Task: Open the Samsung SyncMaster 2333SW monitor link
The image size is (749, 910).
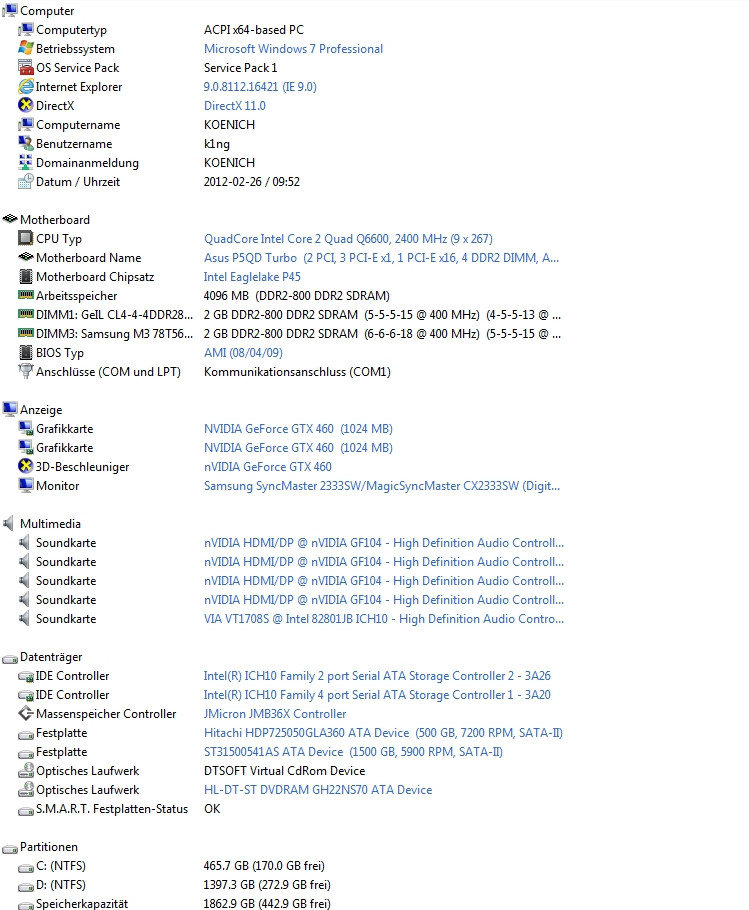Action: [382, 486]
